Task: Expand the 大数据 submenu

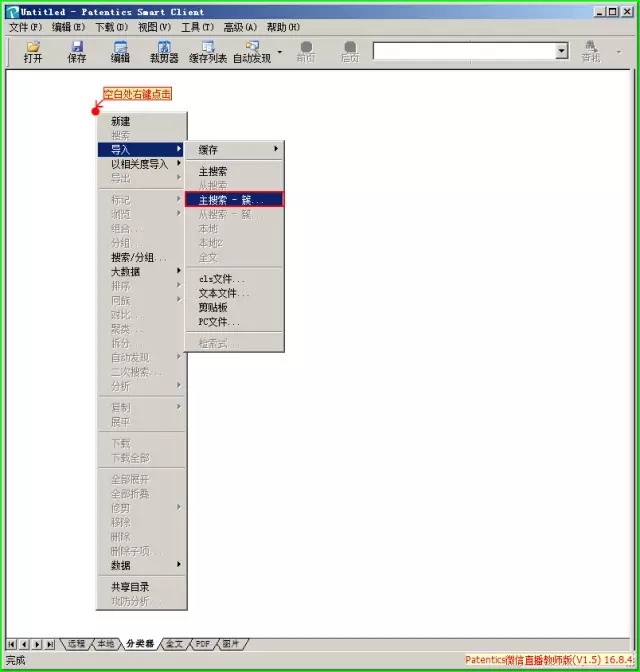Action: [x=140, y=271]
